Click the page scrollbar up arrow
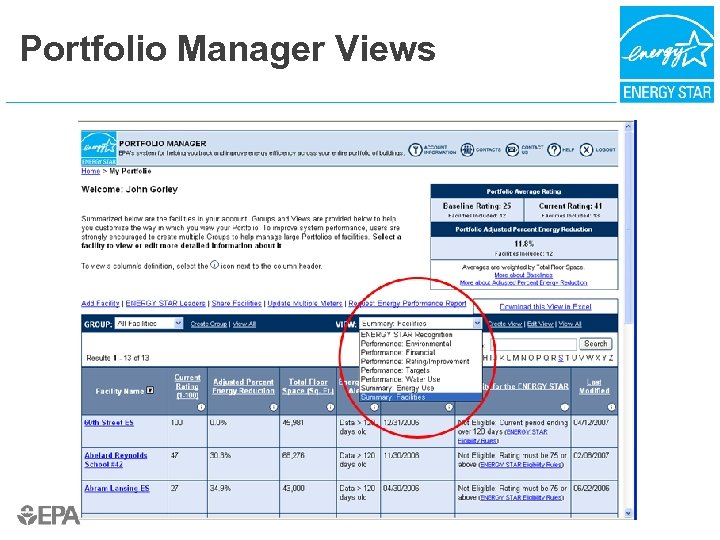This screenshot has height=540, width=720. [628, 126]
